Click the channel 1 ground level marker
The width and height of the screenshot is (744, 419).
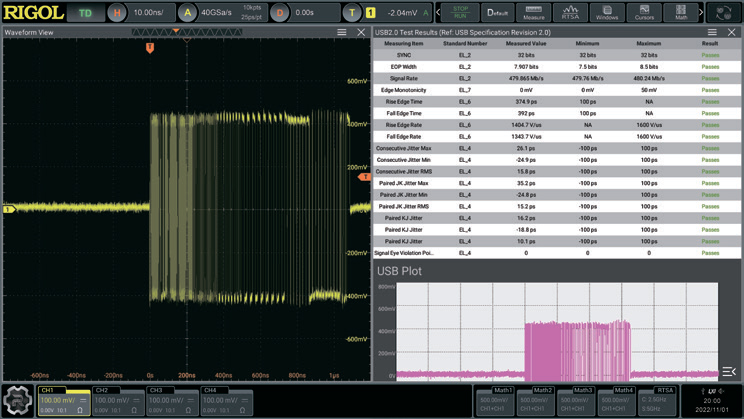click(x=9, y=209)
